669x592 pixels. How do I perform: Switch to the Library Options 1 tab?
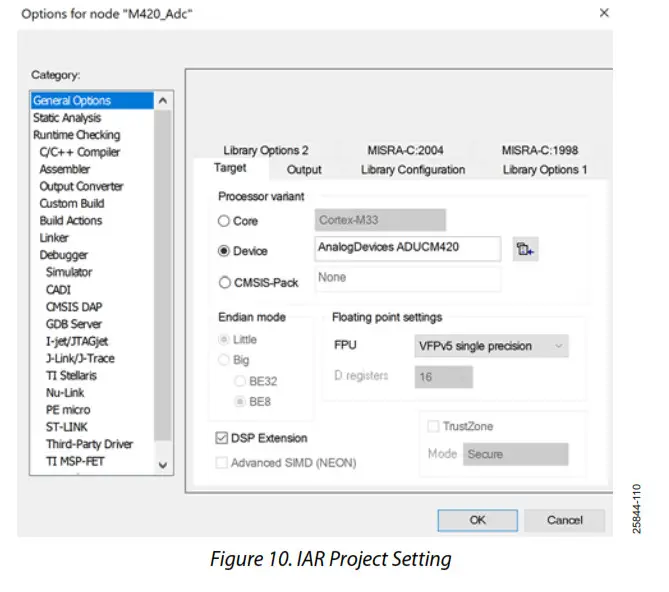(x=545, y=170)
